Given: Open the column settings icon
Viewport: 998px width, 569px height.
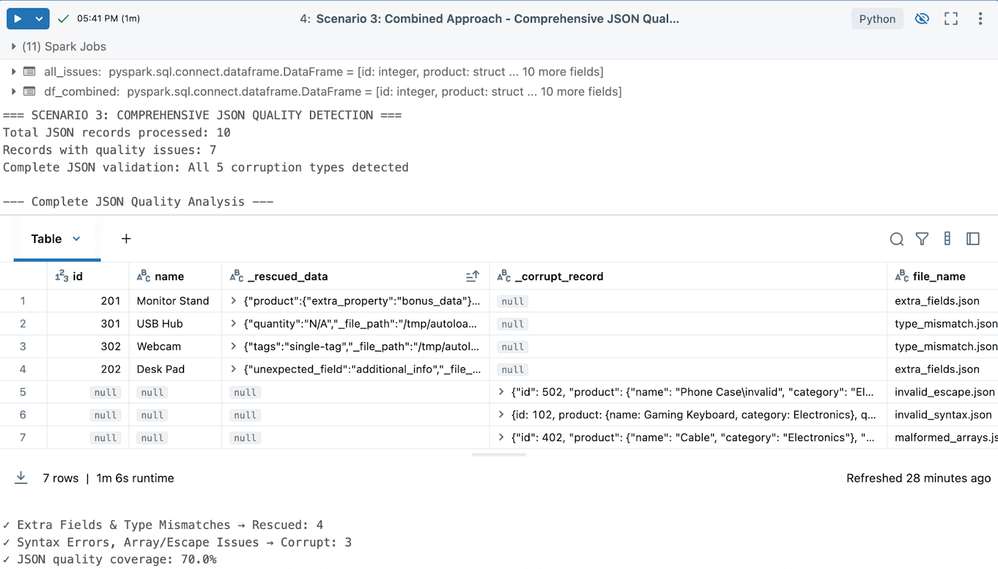Looking at the screenshot, I should click(x=947, y=239).
